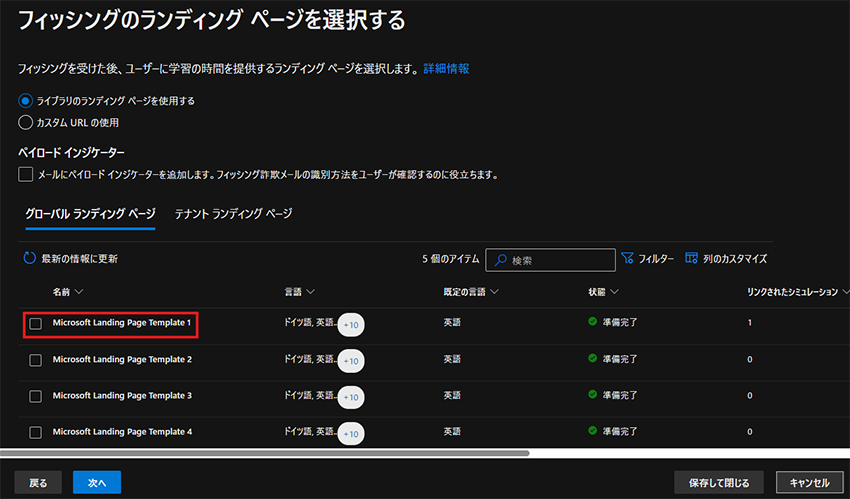Click the 5 個のアイテム count text
Screen dimensions: 850x499
(x=451, y=259)
